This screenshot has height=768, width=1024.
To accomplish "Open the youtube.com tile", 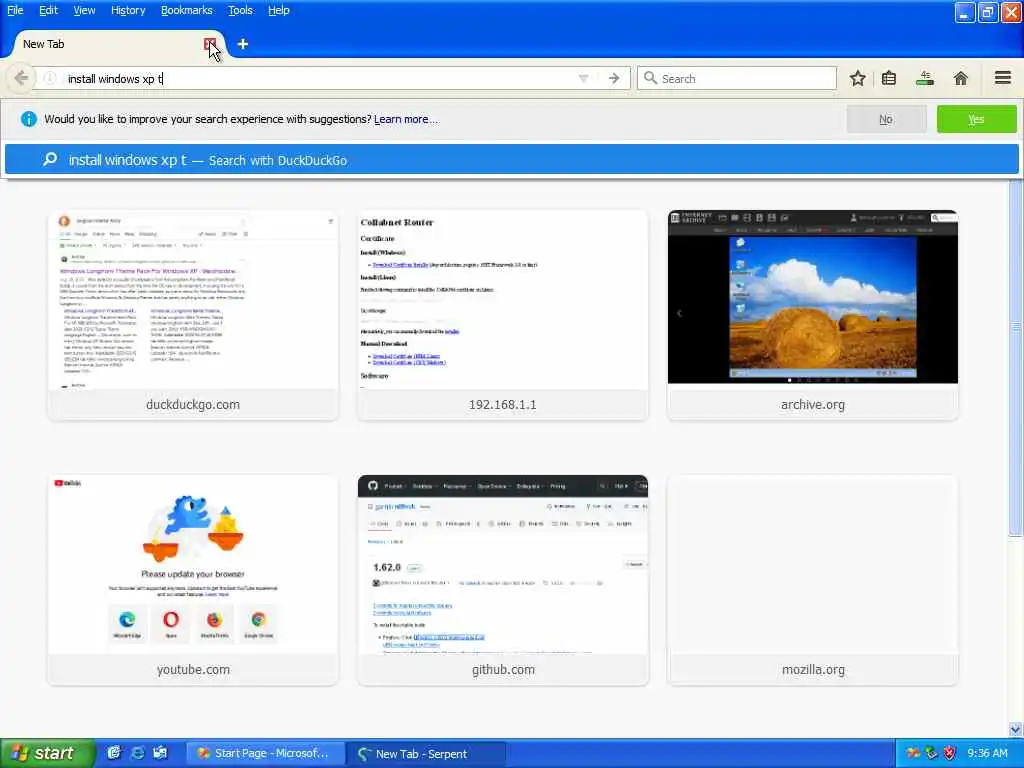I will (x=193, y=581).
